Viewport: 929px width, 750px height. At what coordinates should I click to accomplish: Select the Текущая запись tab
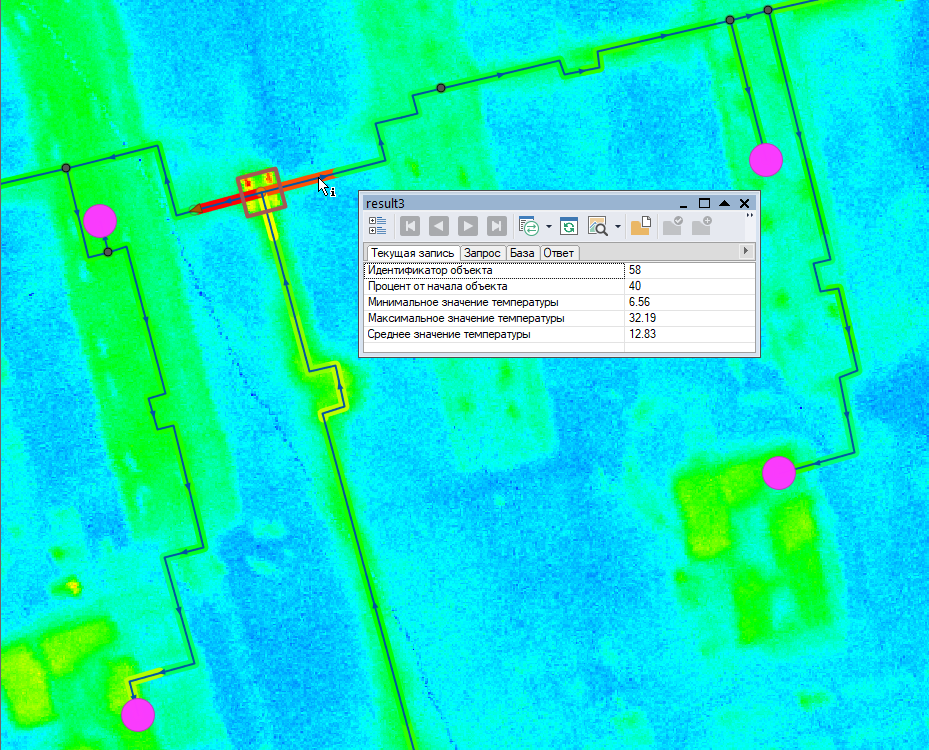412,253
